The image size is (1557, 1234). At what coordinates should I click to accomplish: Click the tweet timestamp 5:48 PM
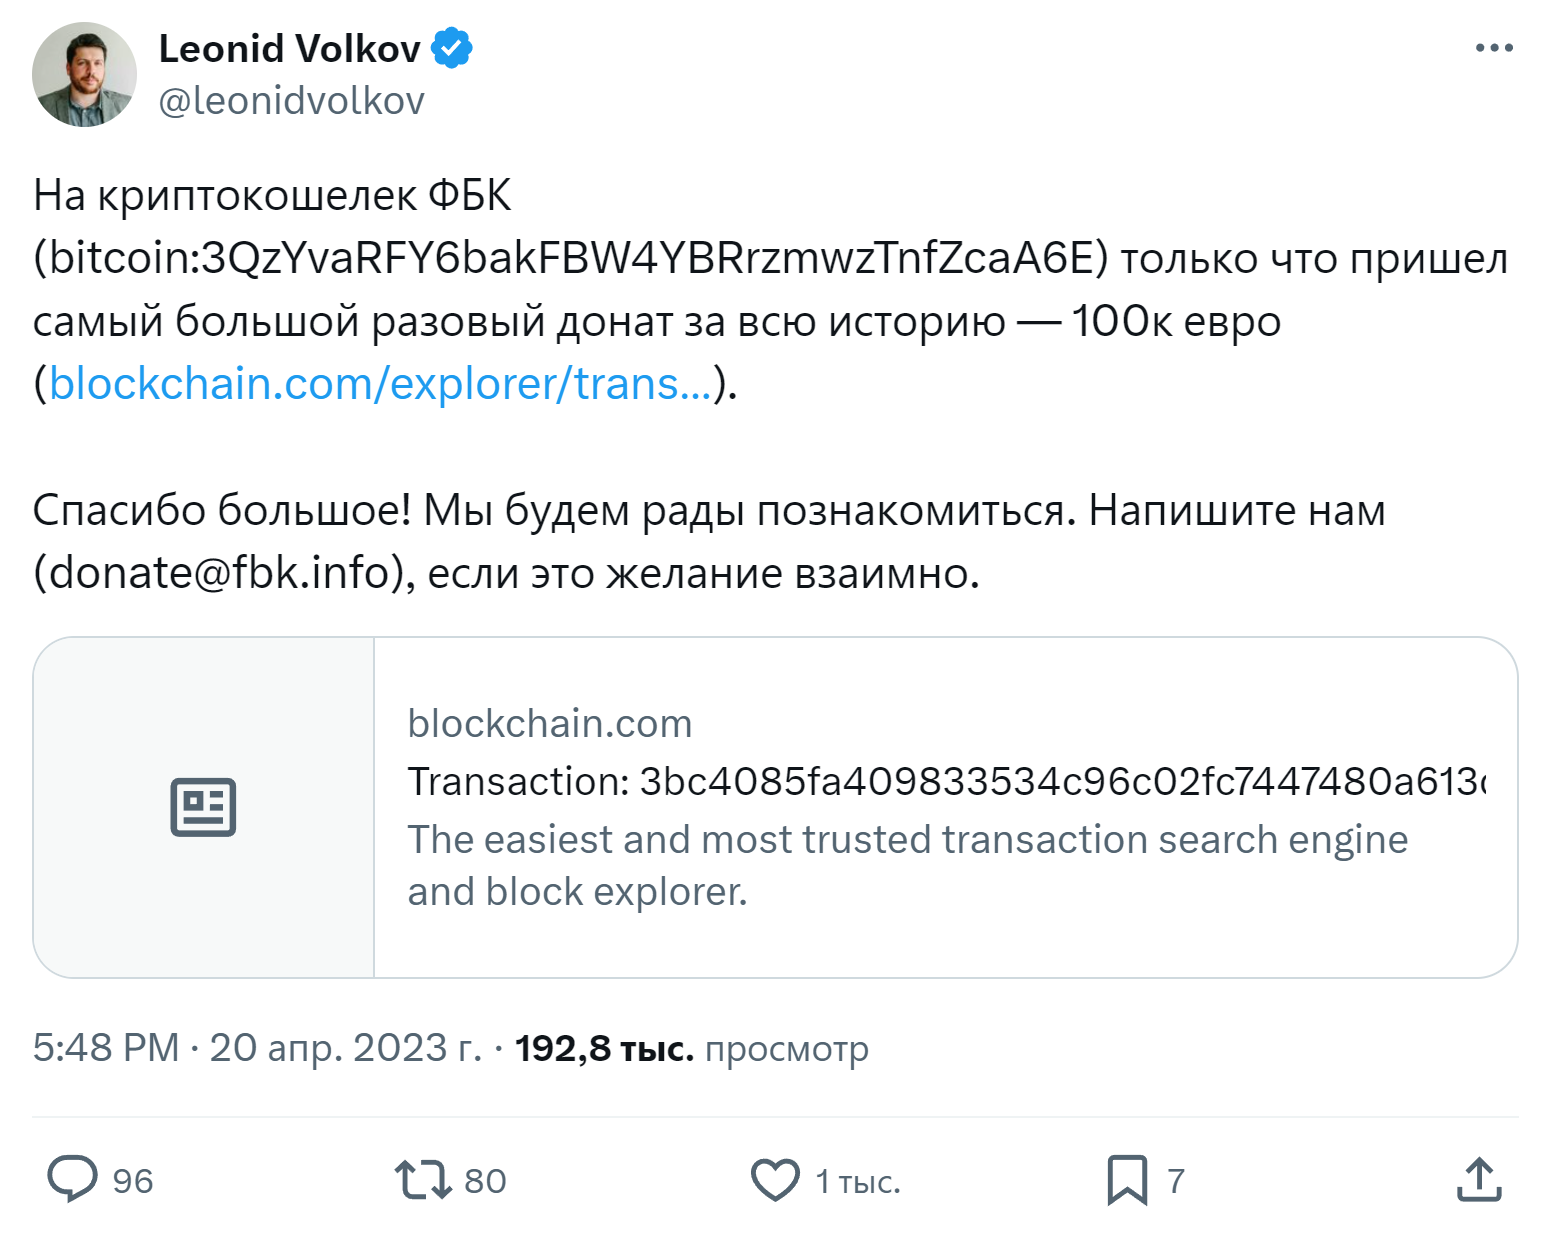101,1049
